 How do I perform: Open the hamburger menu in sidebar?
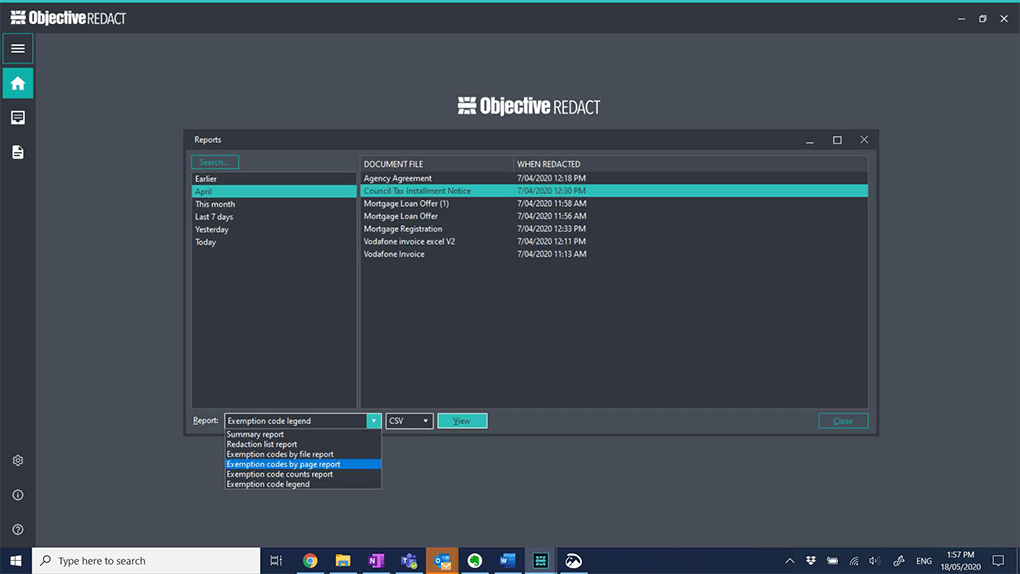(18, 49)
